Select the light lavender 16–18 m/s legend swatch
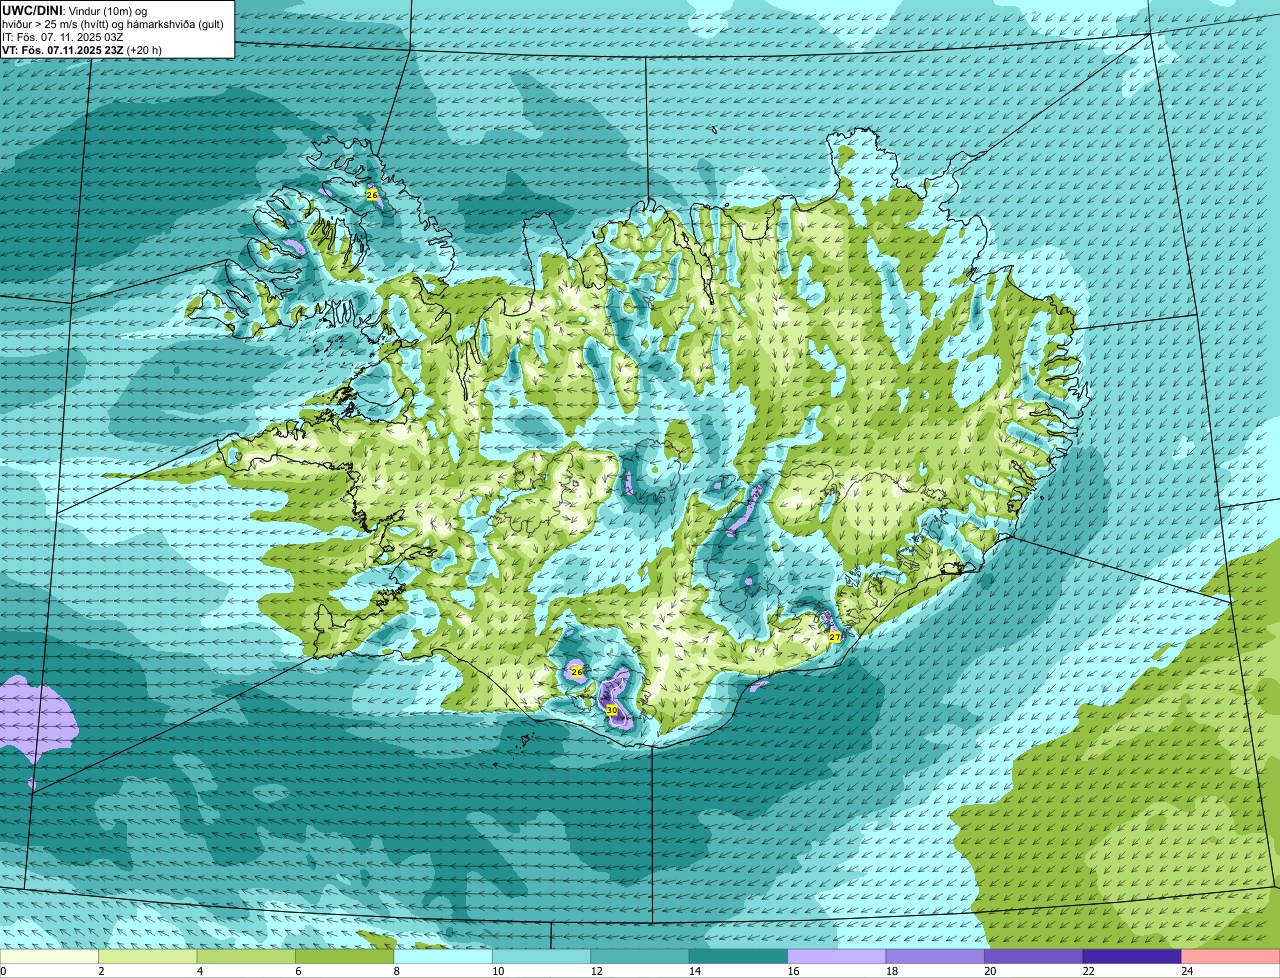The height and width of the screenshot is (978, 1280). click(x=837, y=956)
